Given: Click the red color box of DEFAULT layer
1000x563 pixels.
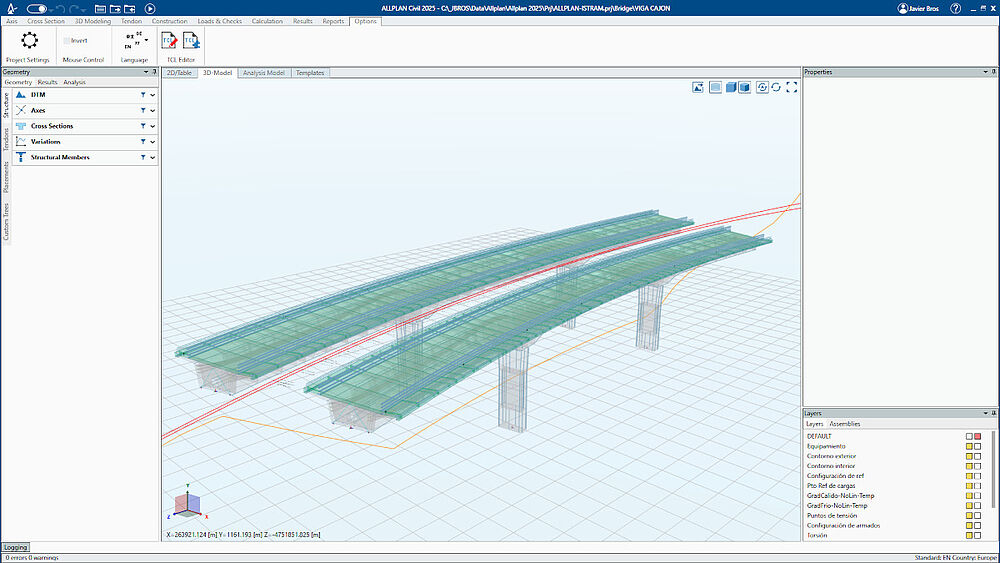Looking at the screenshot, I should (977, 436).
